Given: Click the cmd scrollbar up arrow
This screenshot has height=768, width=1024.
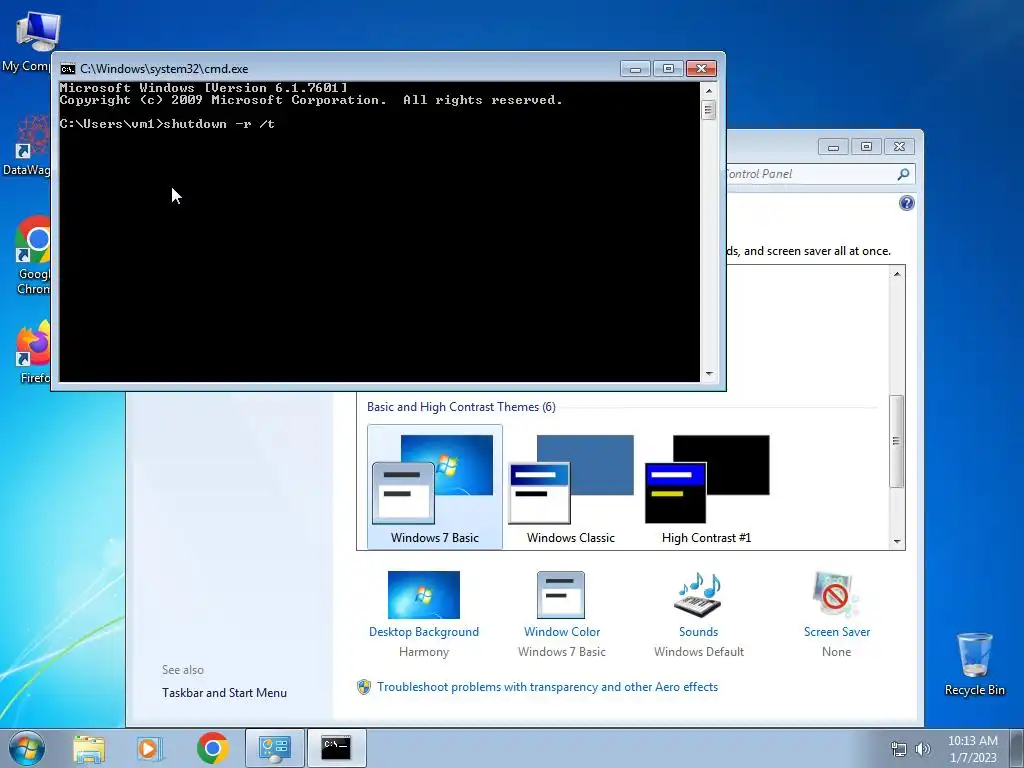Looking at the screenshot, I should [x=709, y=90].
